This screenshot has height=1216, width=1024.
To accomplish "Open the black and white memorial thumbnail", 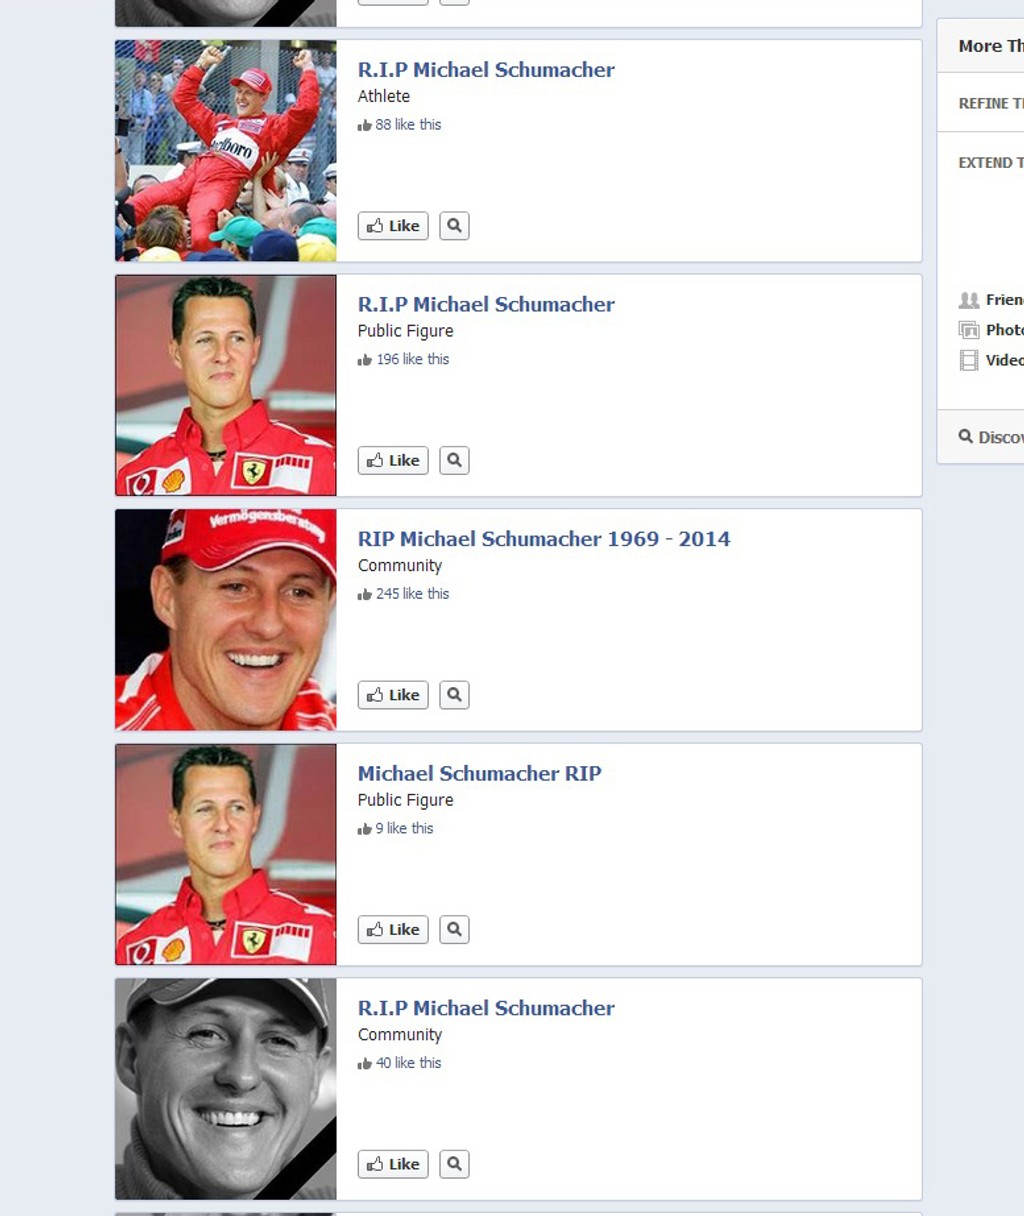I will tap(226, 1089).
